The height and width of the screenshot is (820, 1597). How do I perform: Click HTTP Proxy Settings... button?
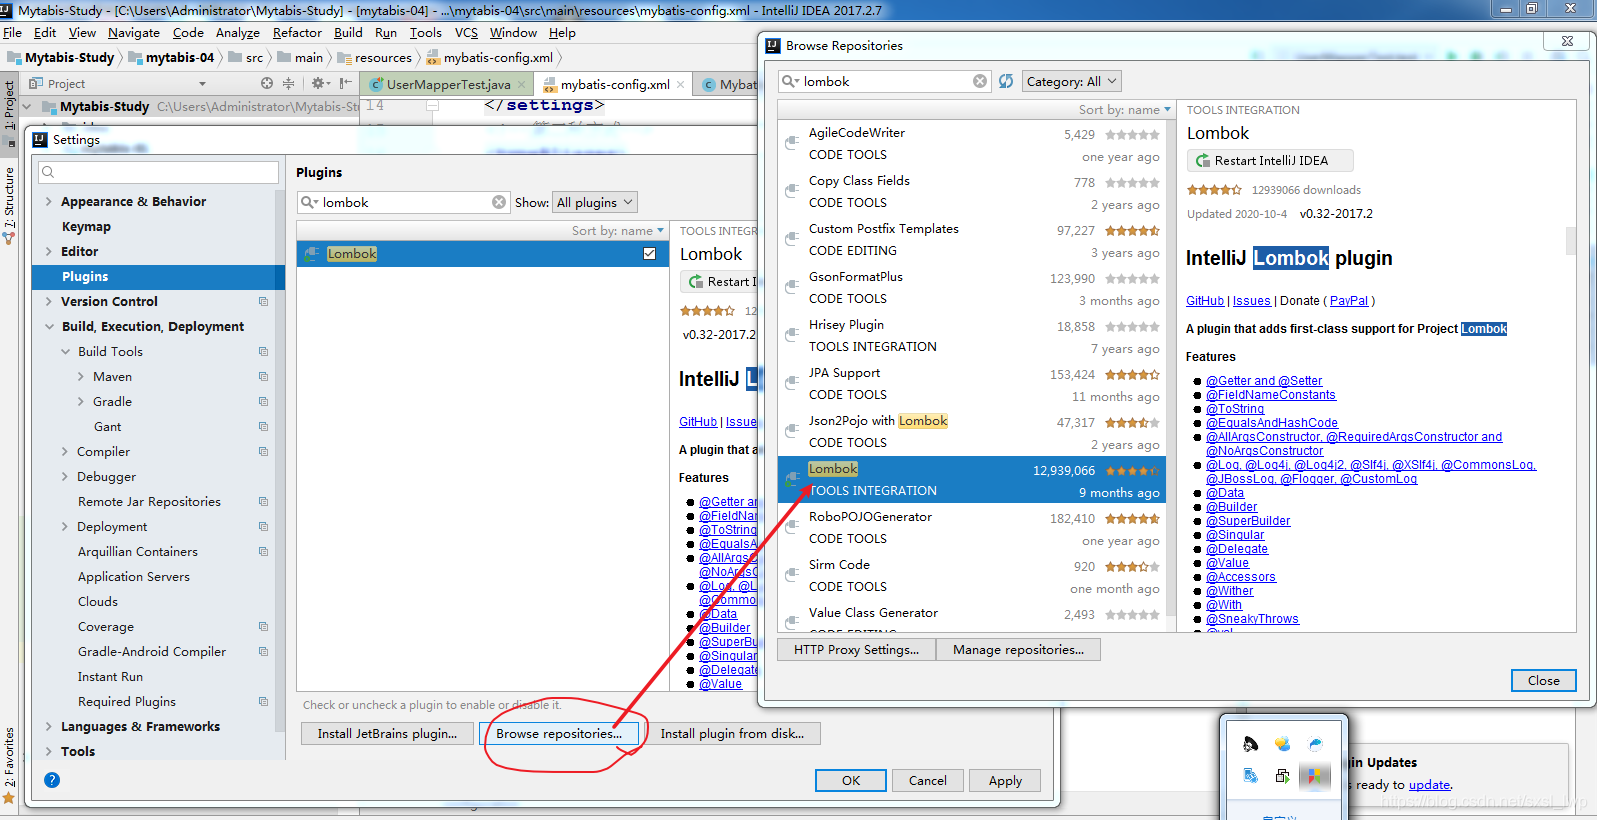pyautogui.click(x=856, y=650)
